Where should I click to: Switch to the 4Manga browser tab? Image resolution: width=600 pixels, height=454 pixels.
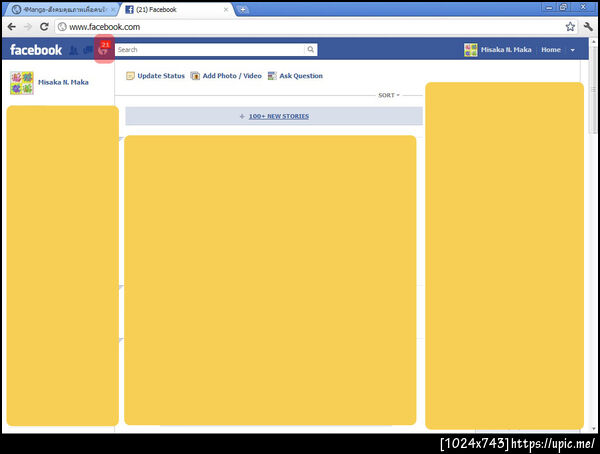61,10
